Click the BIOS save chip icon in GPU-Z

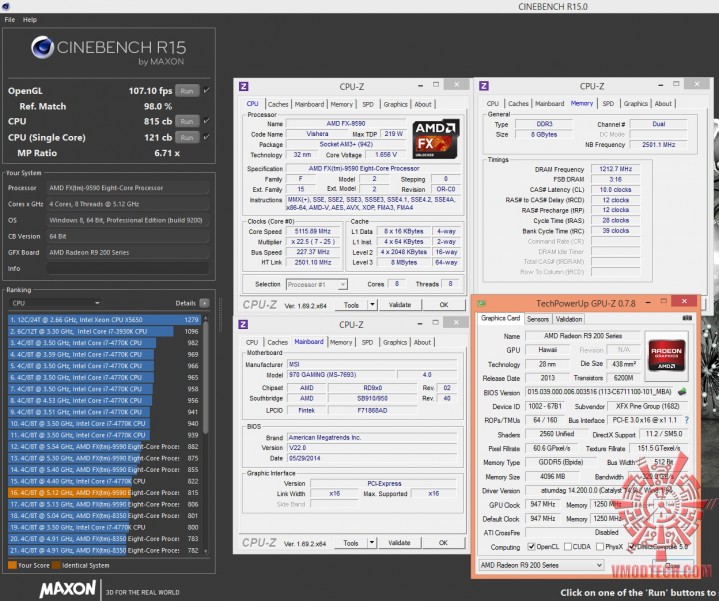pyautogui.click(x=682, y=391)
